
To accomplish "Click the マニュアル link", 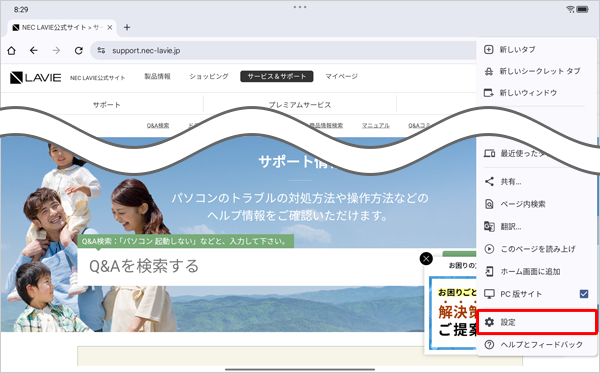I will tap(376, 125).
